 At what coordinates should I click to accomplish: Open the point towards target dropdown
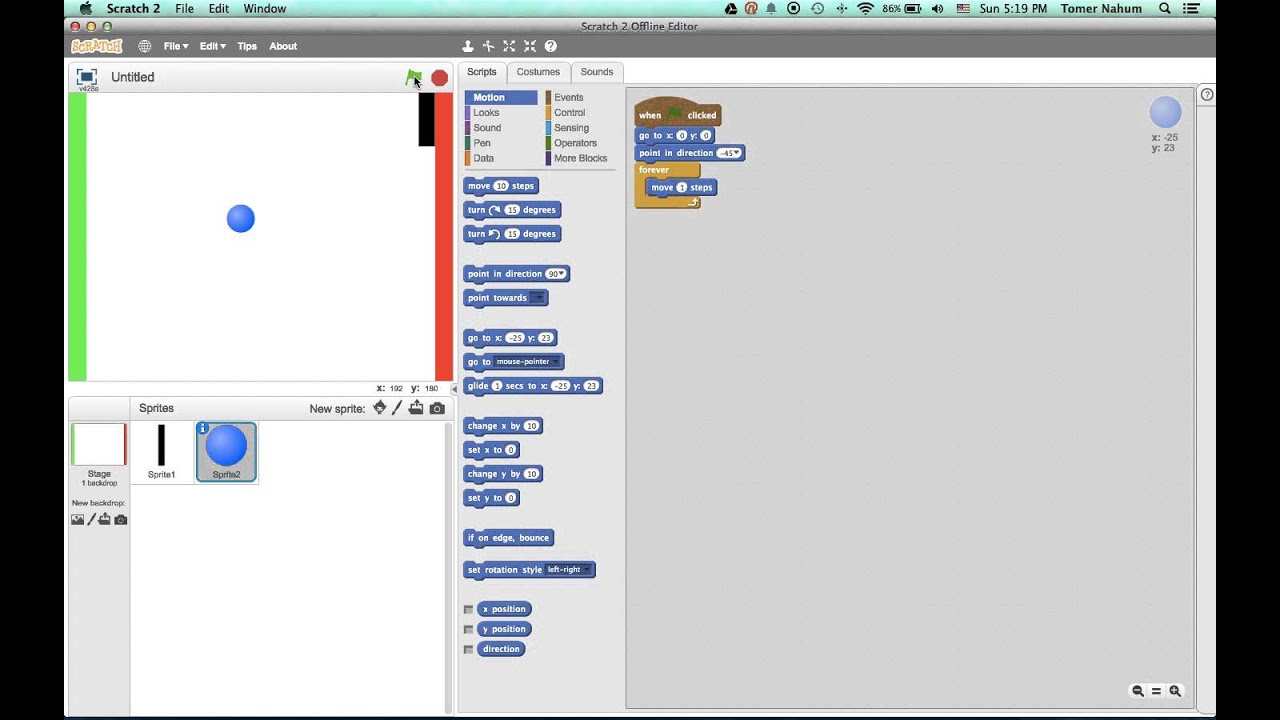point(537,298)
